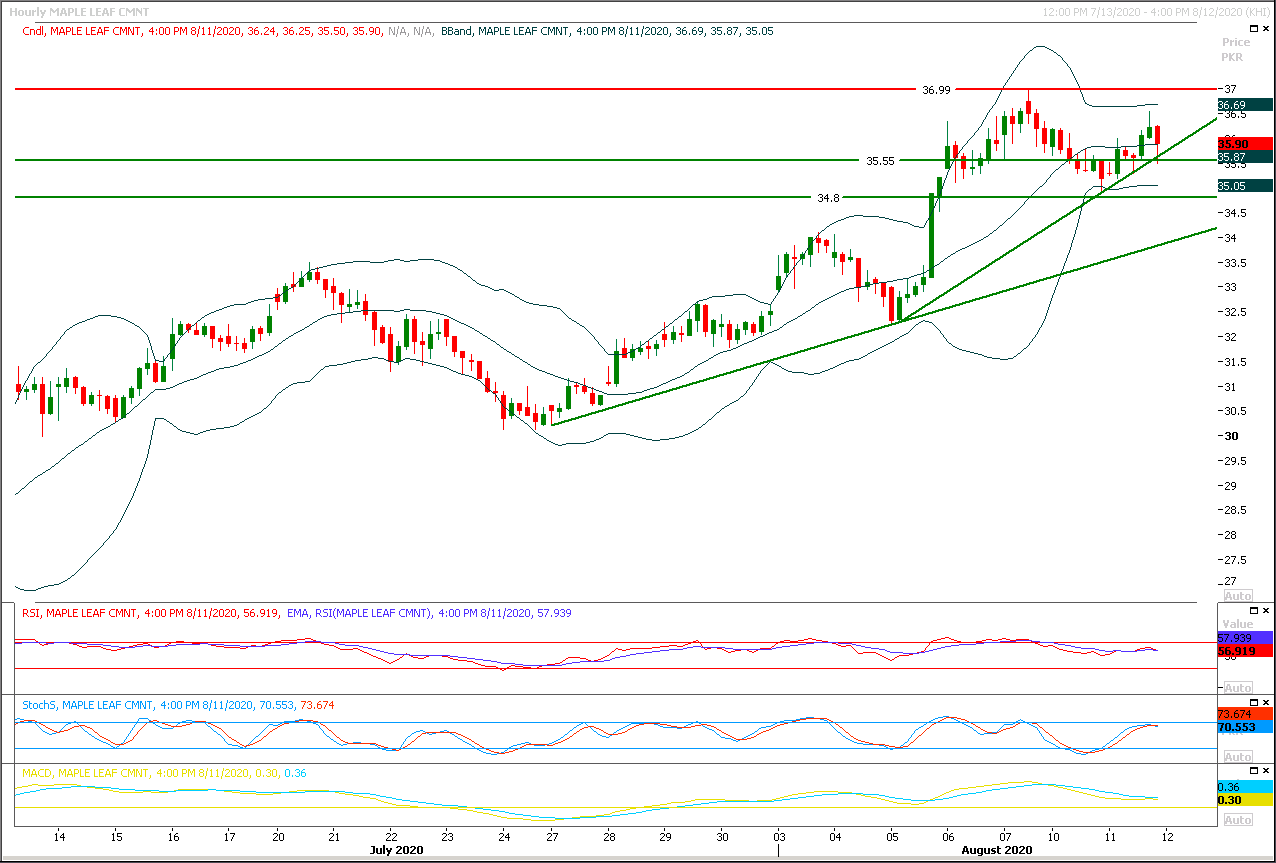Click date 11 on the time axis
The width and height of the screenshot is (1276, 863).
click(1111, 836)
